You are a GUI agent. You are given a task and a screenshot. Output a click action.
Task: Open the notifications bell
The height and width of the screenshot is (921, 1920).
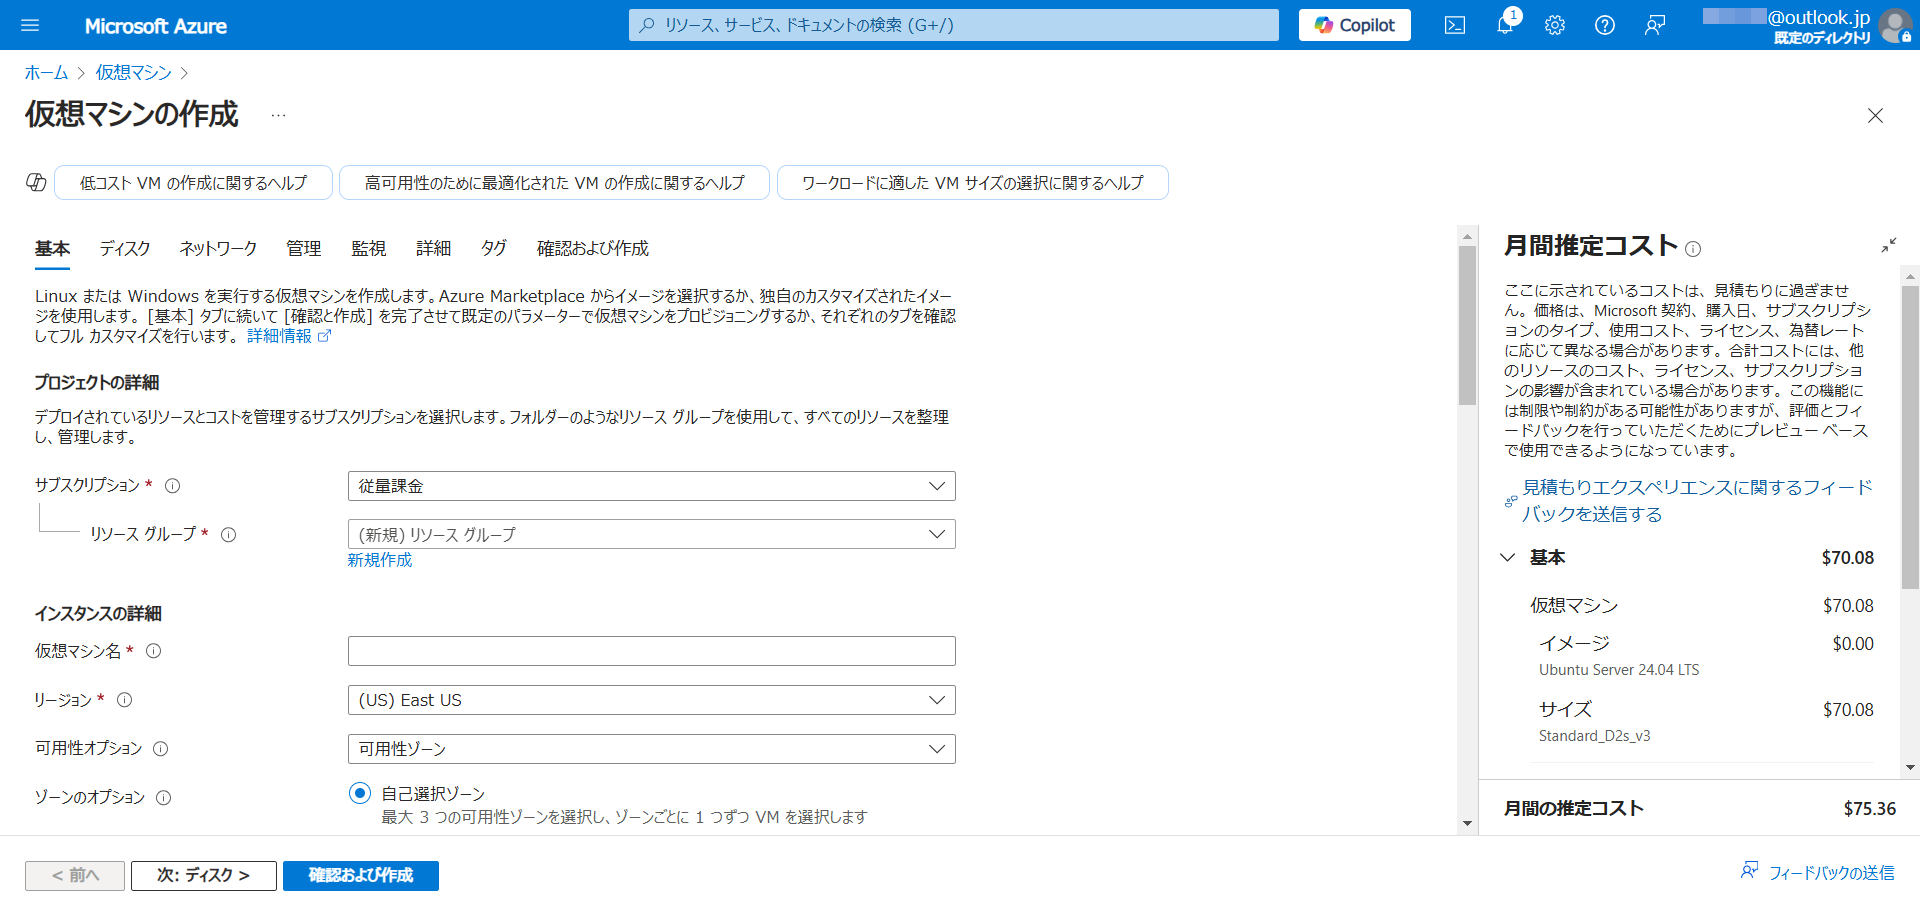pos(1504,25)
